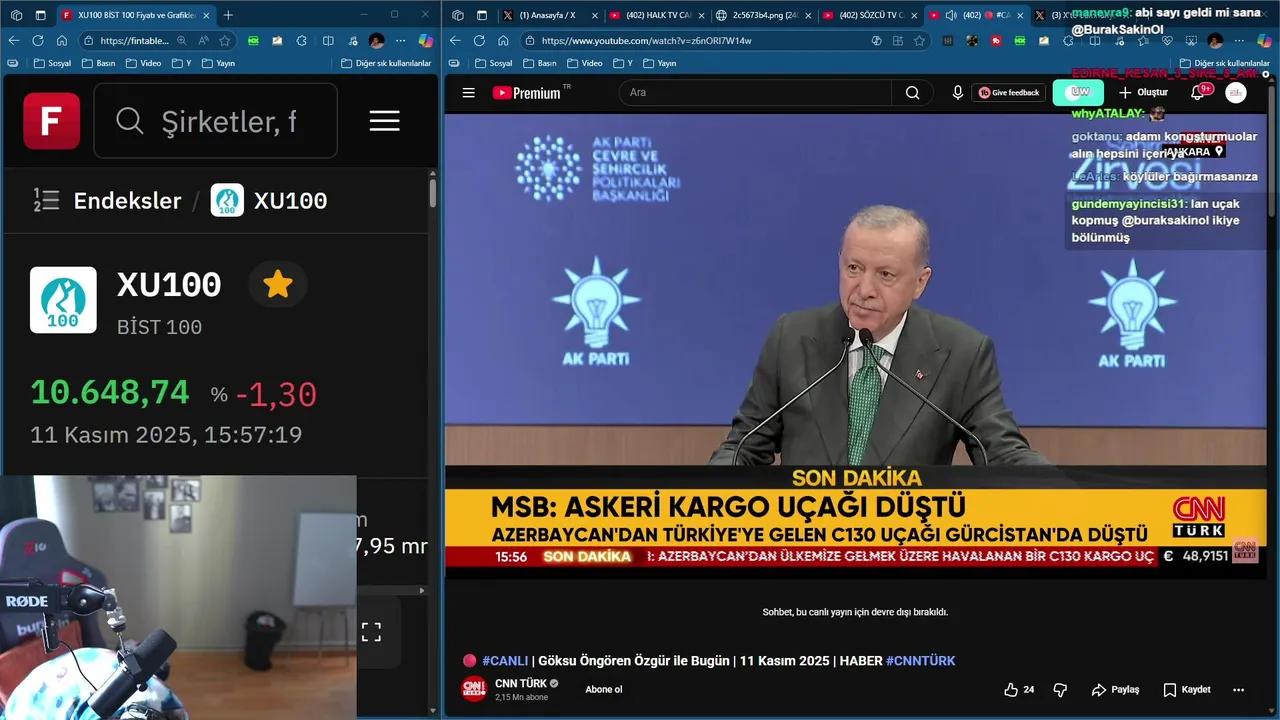Image resolution: width=1280 pixels, height=720 pixels.
Task: Dislike the CNN TÜRK video
Action: 1060,689
